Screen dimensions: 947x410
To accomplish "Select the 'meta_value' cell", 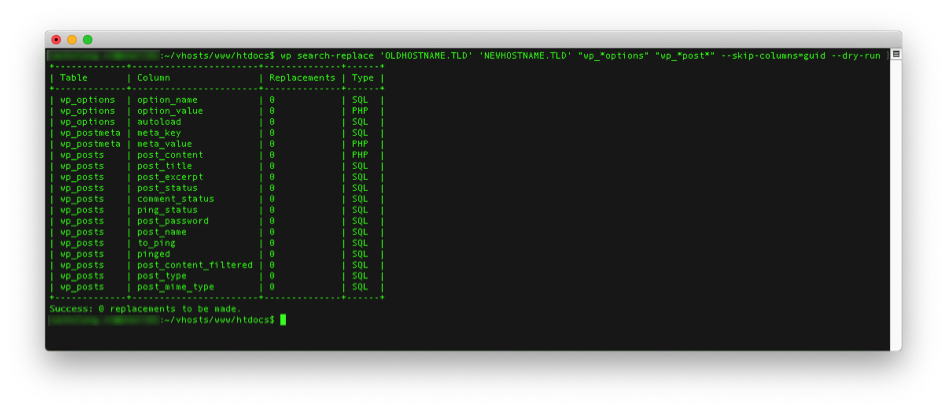I will [164, 144].
